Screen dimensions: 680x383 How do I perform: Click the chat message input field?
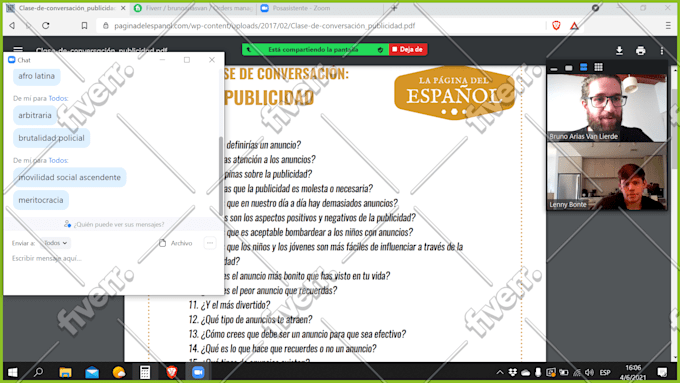click(113, 259)
